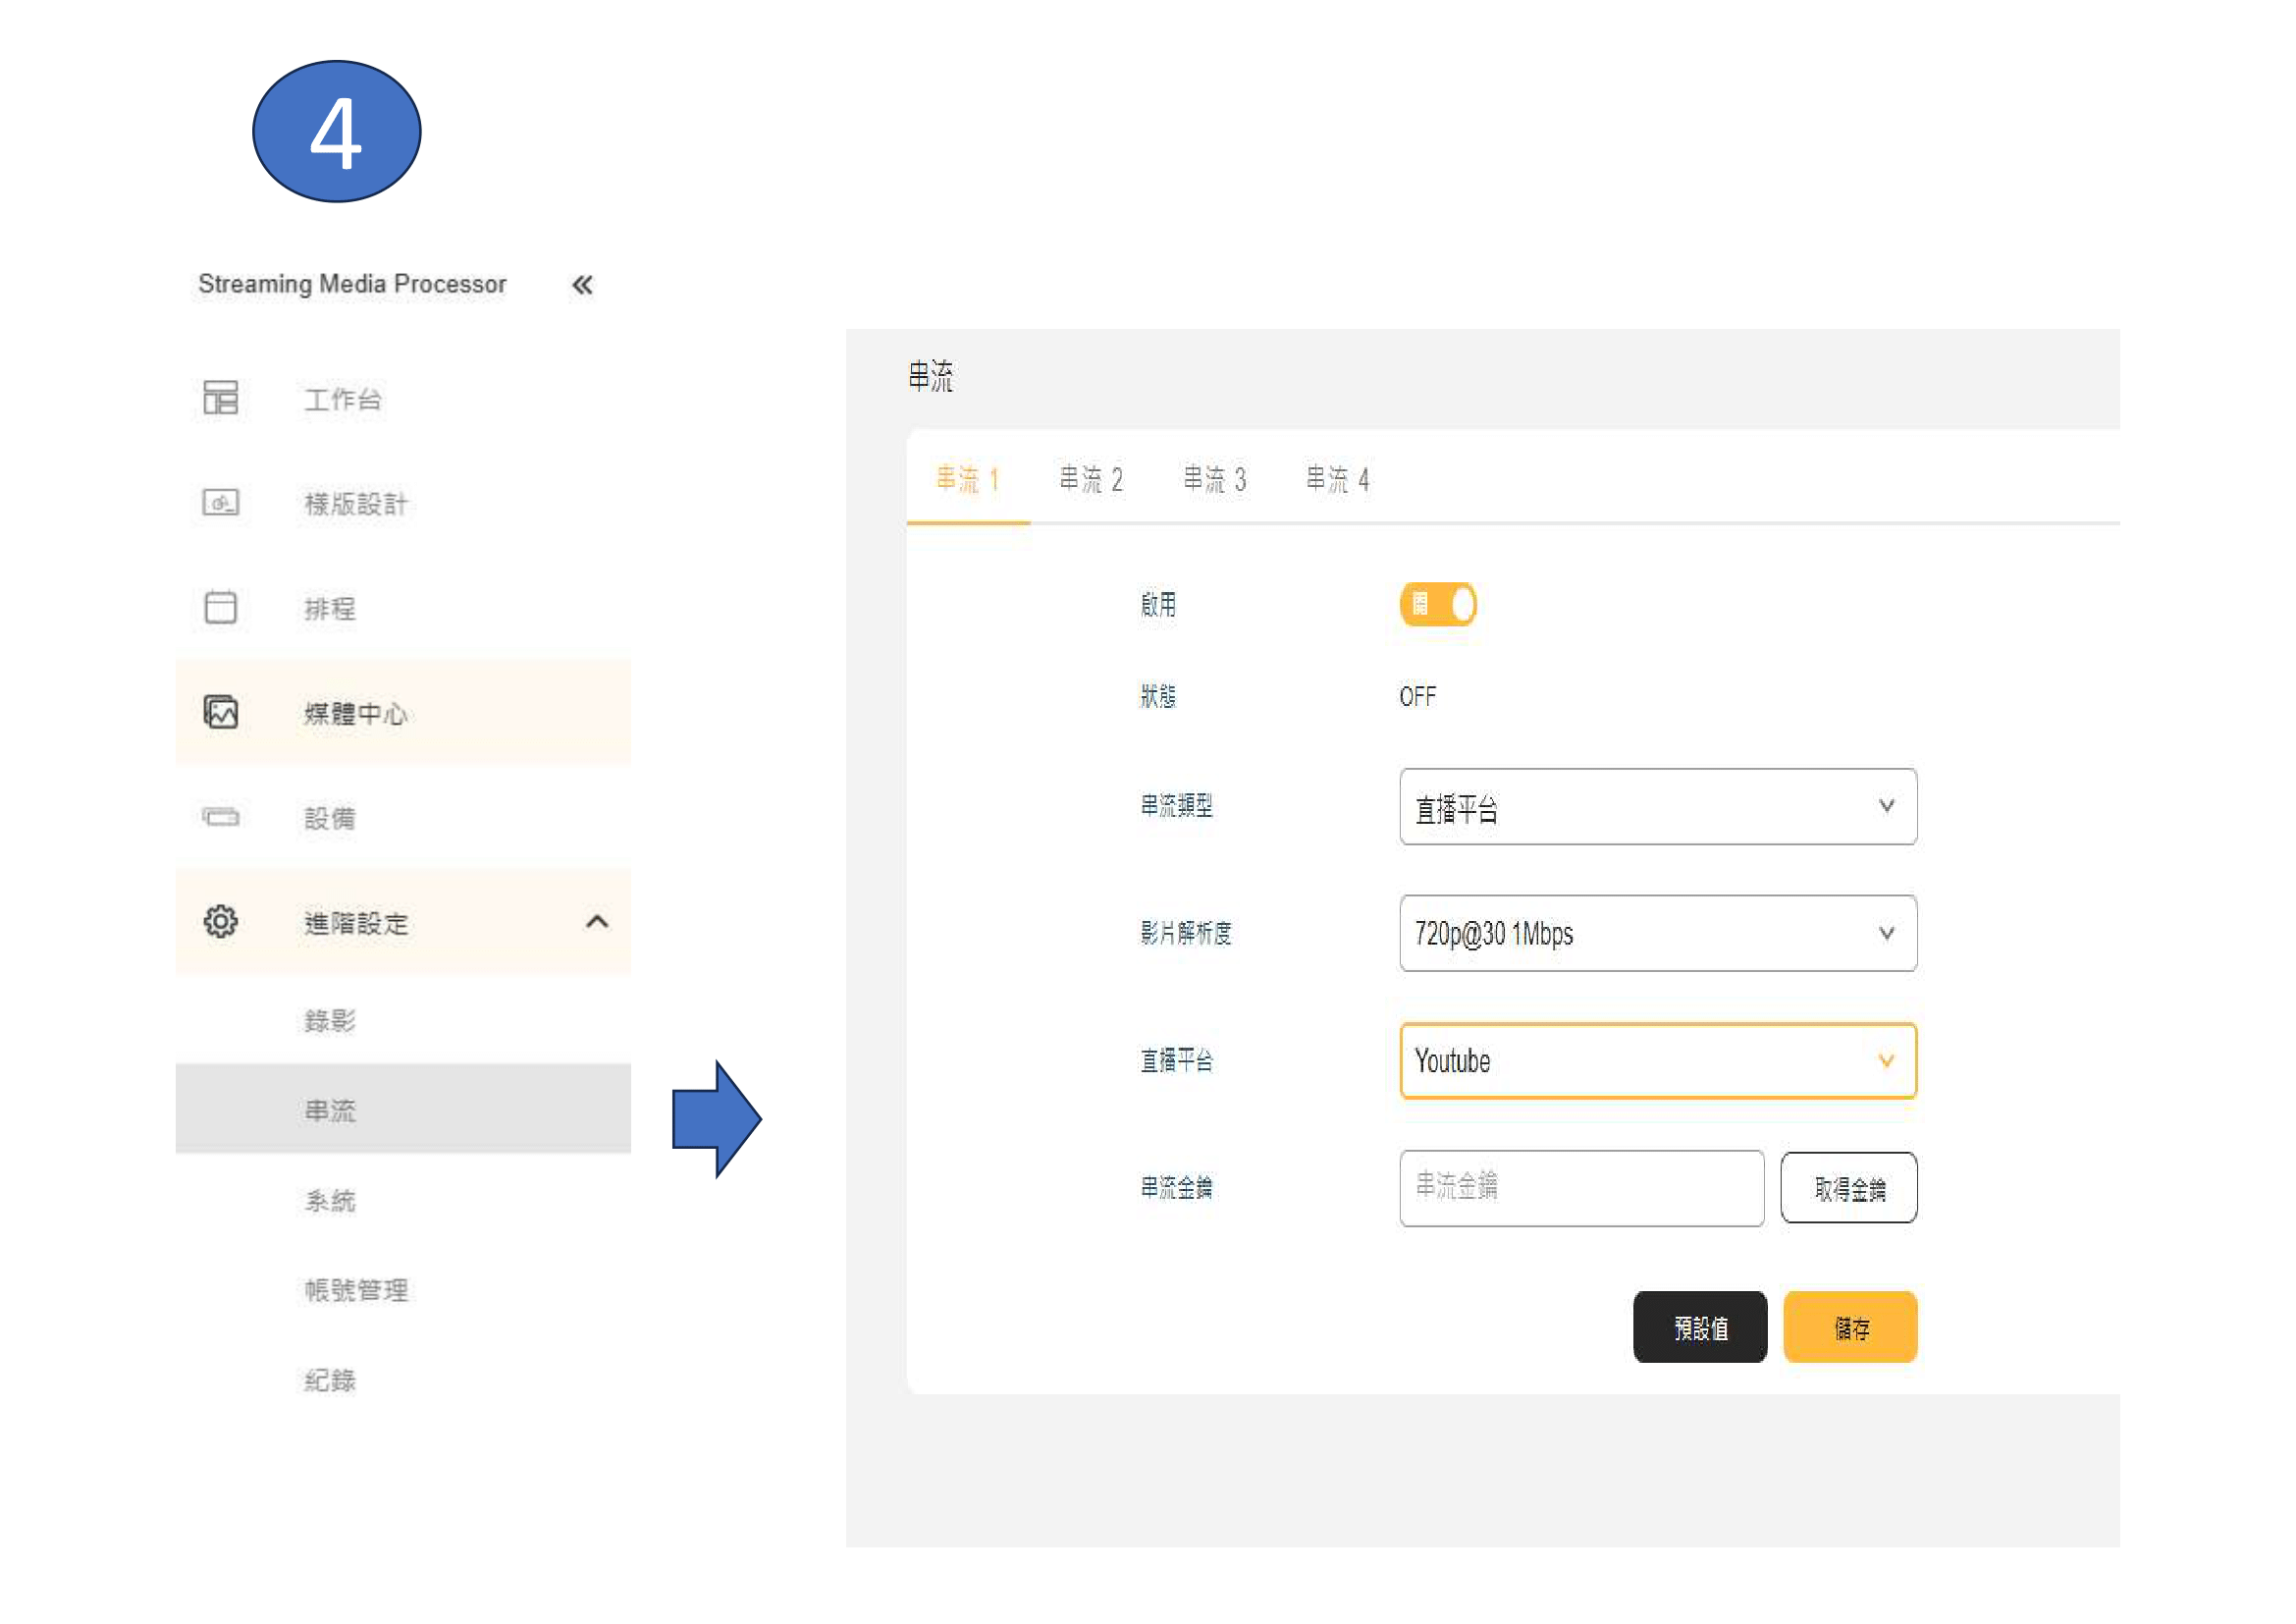Click the 串流金鑰 input field
Viewport: 2296px width, 1624px height.
[x=1580, y=1187]
